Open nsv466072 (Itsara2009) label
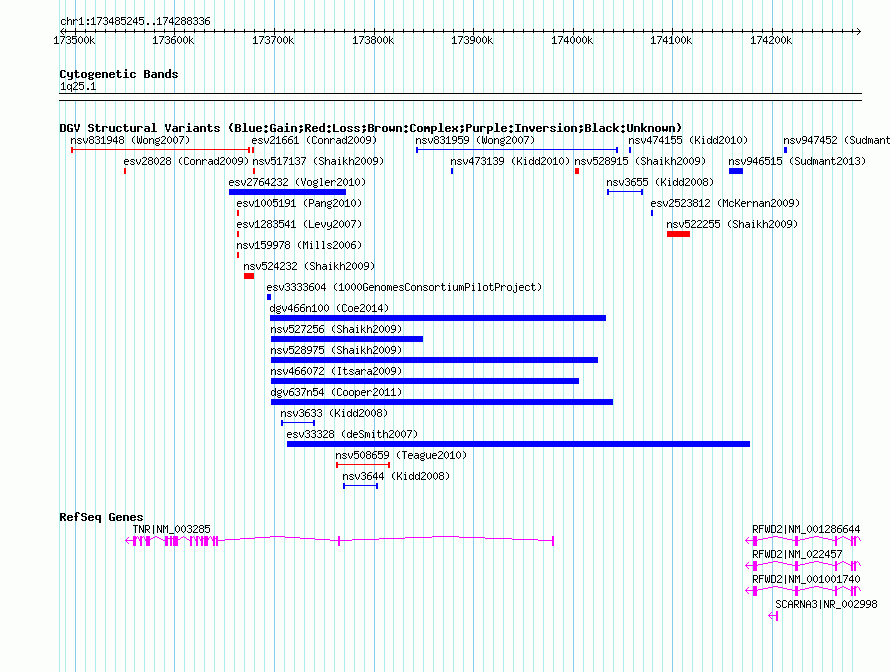 [x=335, y=371]
